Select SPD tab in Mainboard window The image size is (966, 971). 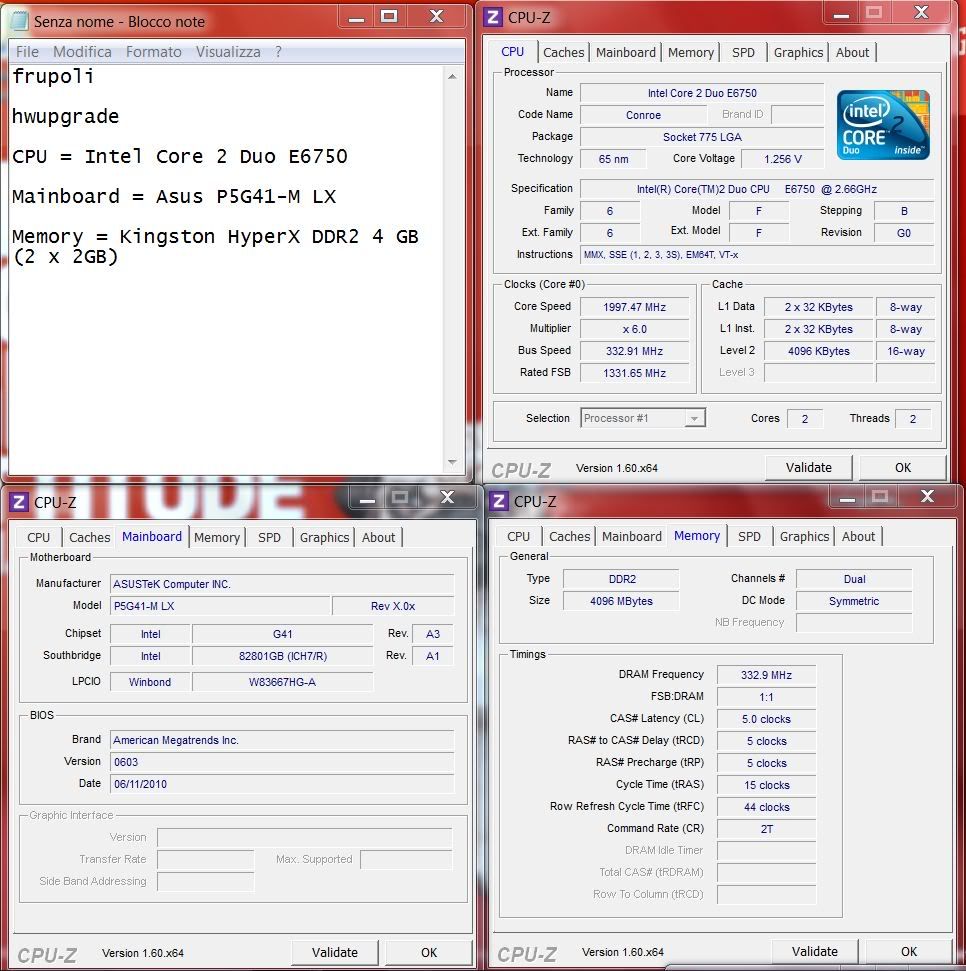tap(269, 538)
